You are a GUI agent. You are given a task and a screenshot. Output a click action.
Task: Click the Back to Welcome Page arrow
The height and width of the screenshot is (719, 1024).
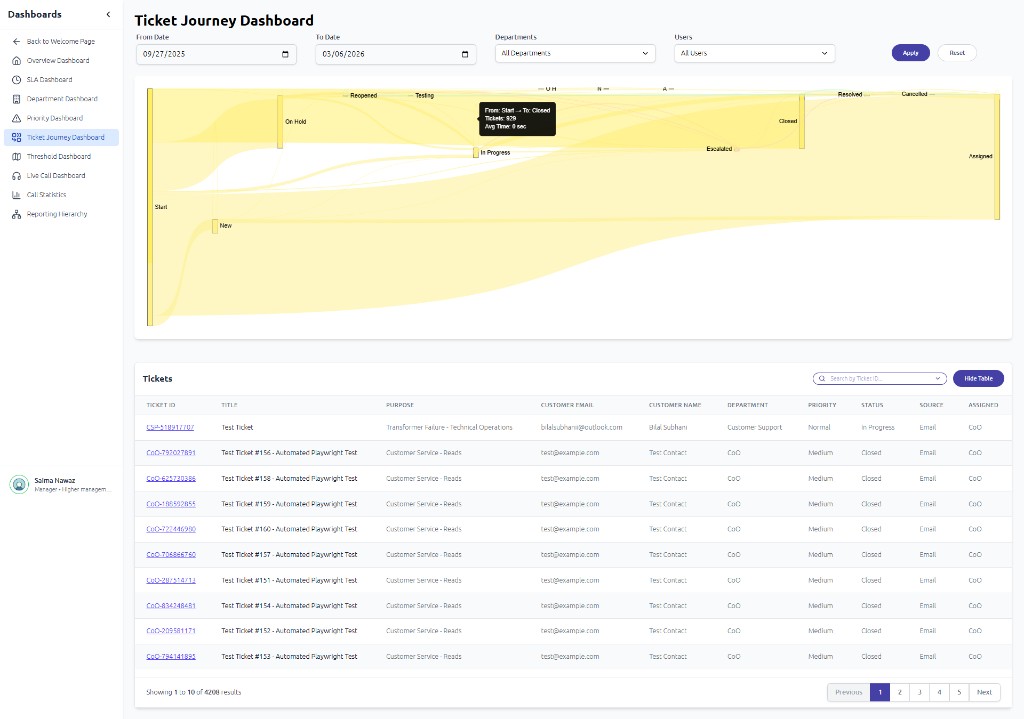point(16,42)
